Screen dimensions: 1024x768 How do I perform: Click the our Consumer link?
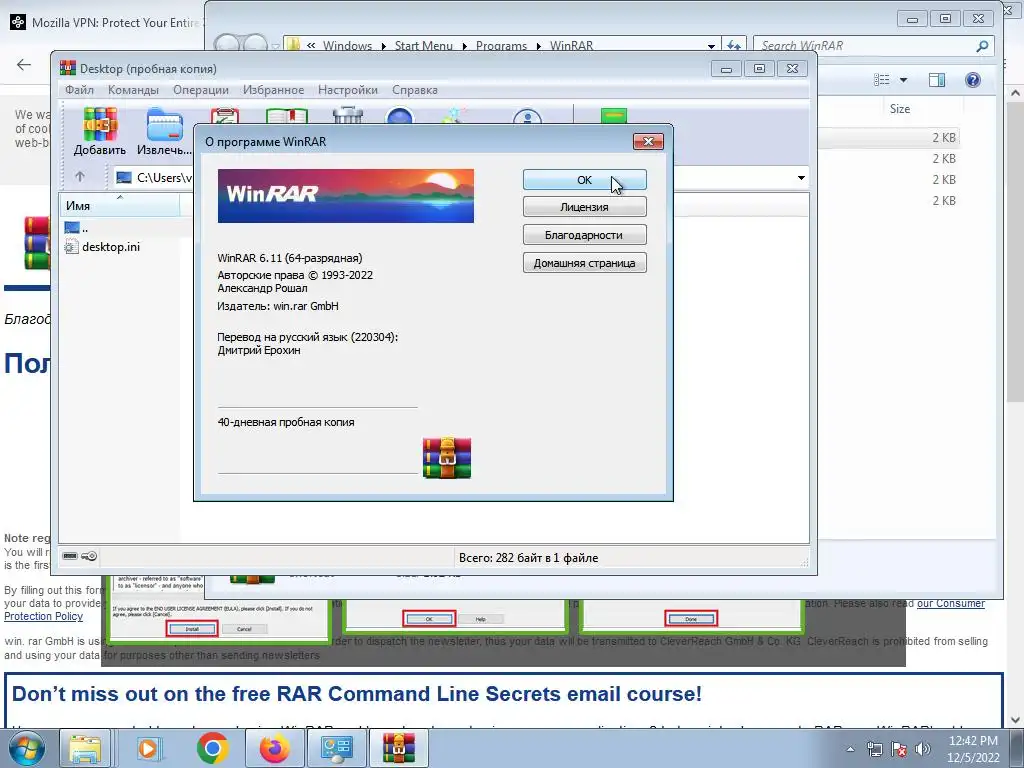950,603
